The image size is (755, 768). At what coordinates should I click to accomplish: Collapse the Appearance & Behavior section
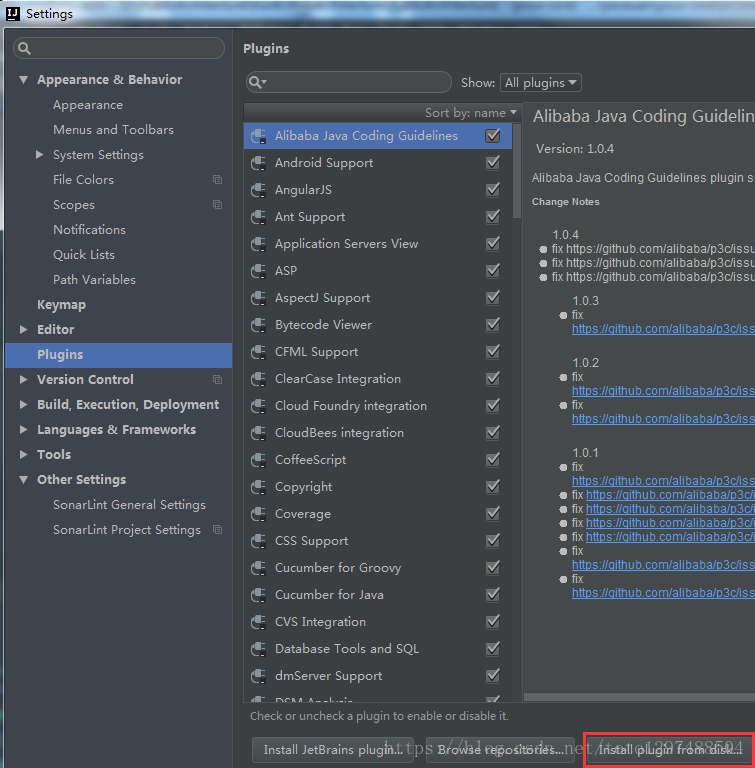[x=24, y=79]
